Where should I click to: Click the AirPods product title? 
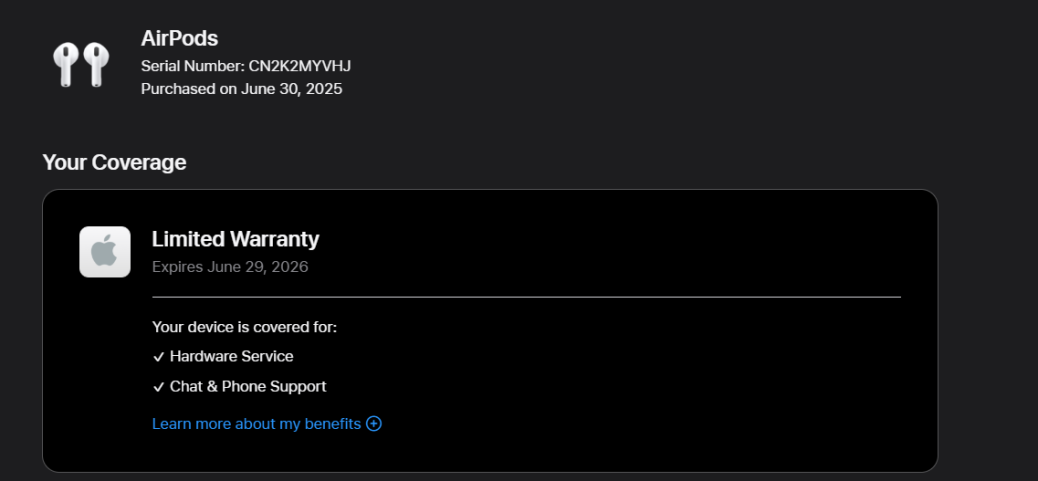click(179, 38)
